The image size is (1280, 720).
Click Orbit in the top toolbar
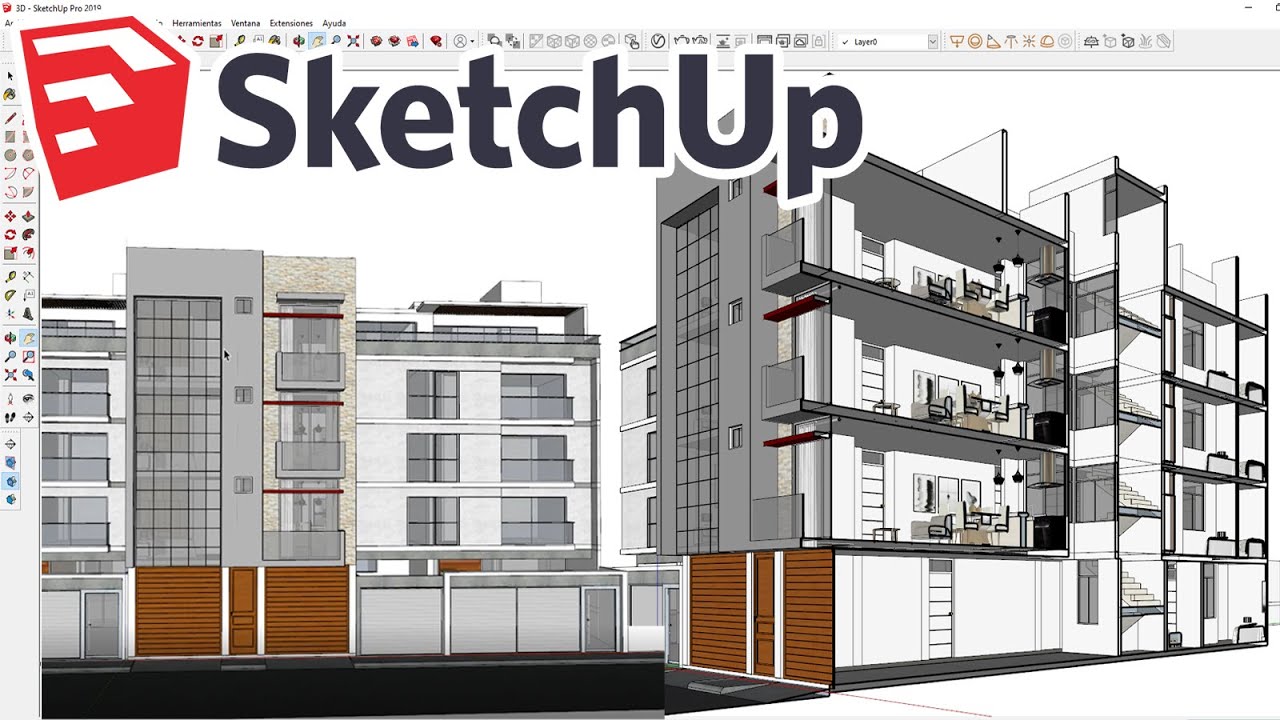[x=298, y=41]
